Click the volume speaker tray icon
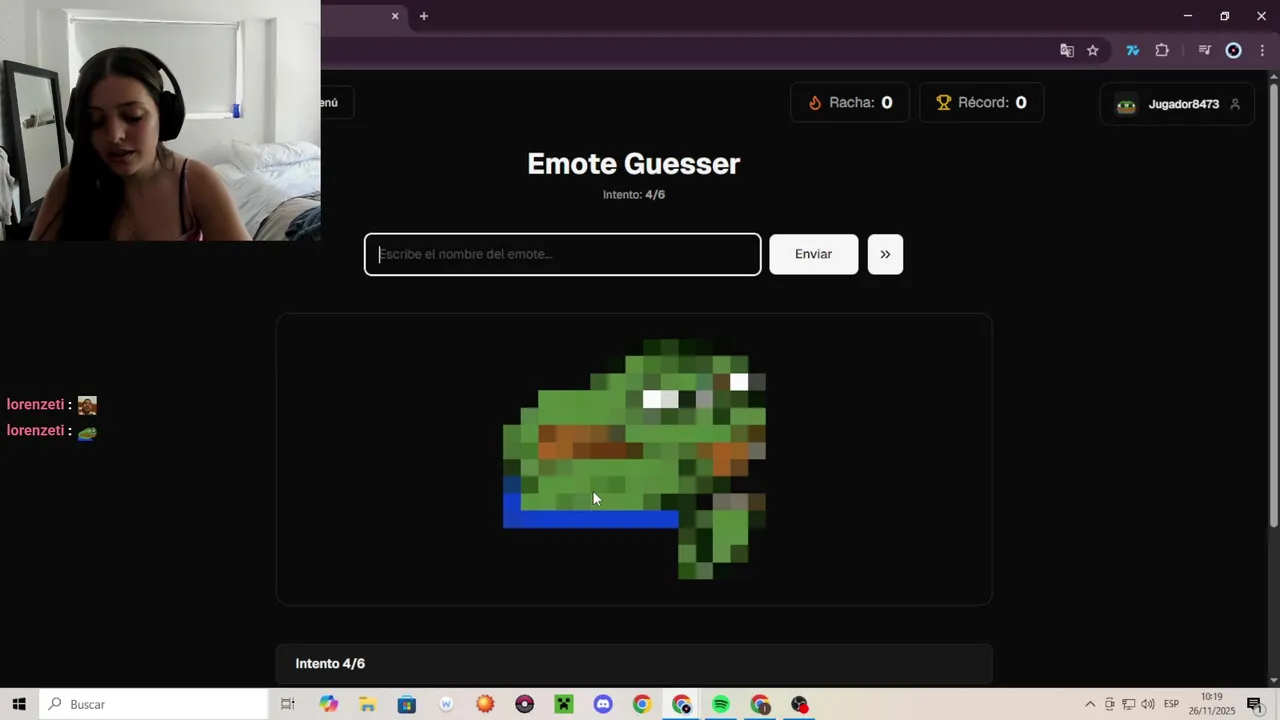1280x720 pixels. [x=1147, y=704]
